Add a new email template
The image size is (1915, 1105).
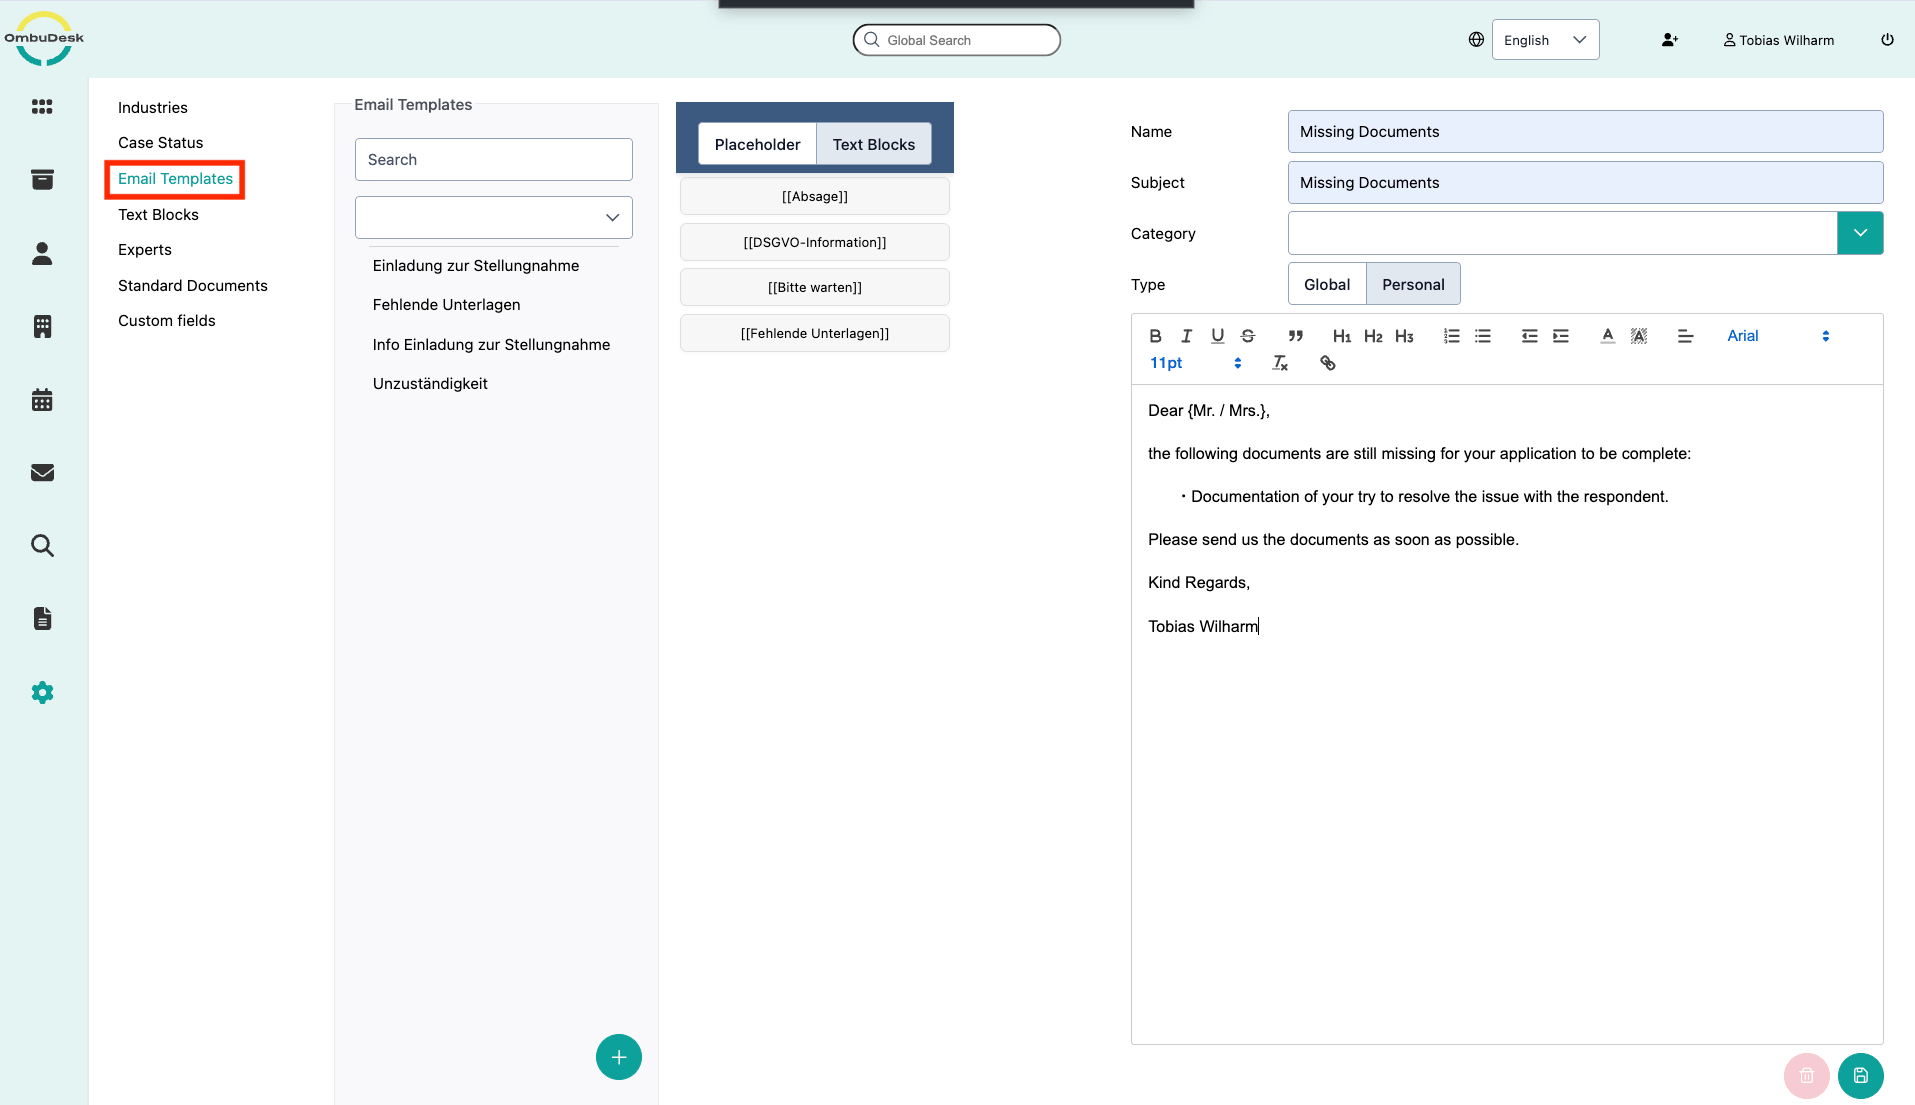click(x=618, y=1057)
